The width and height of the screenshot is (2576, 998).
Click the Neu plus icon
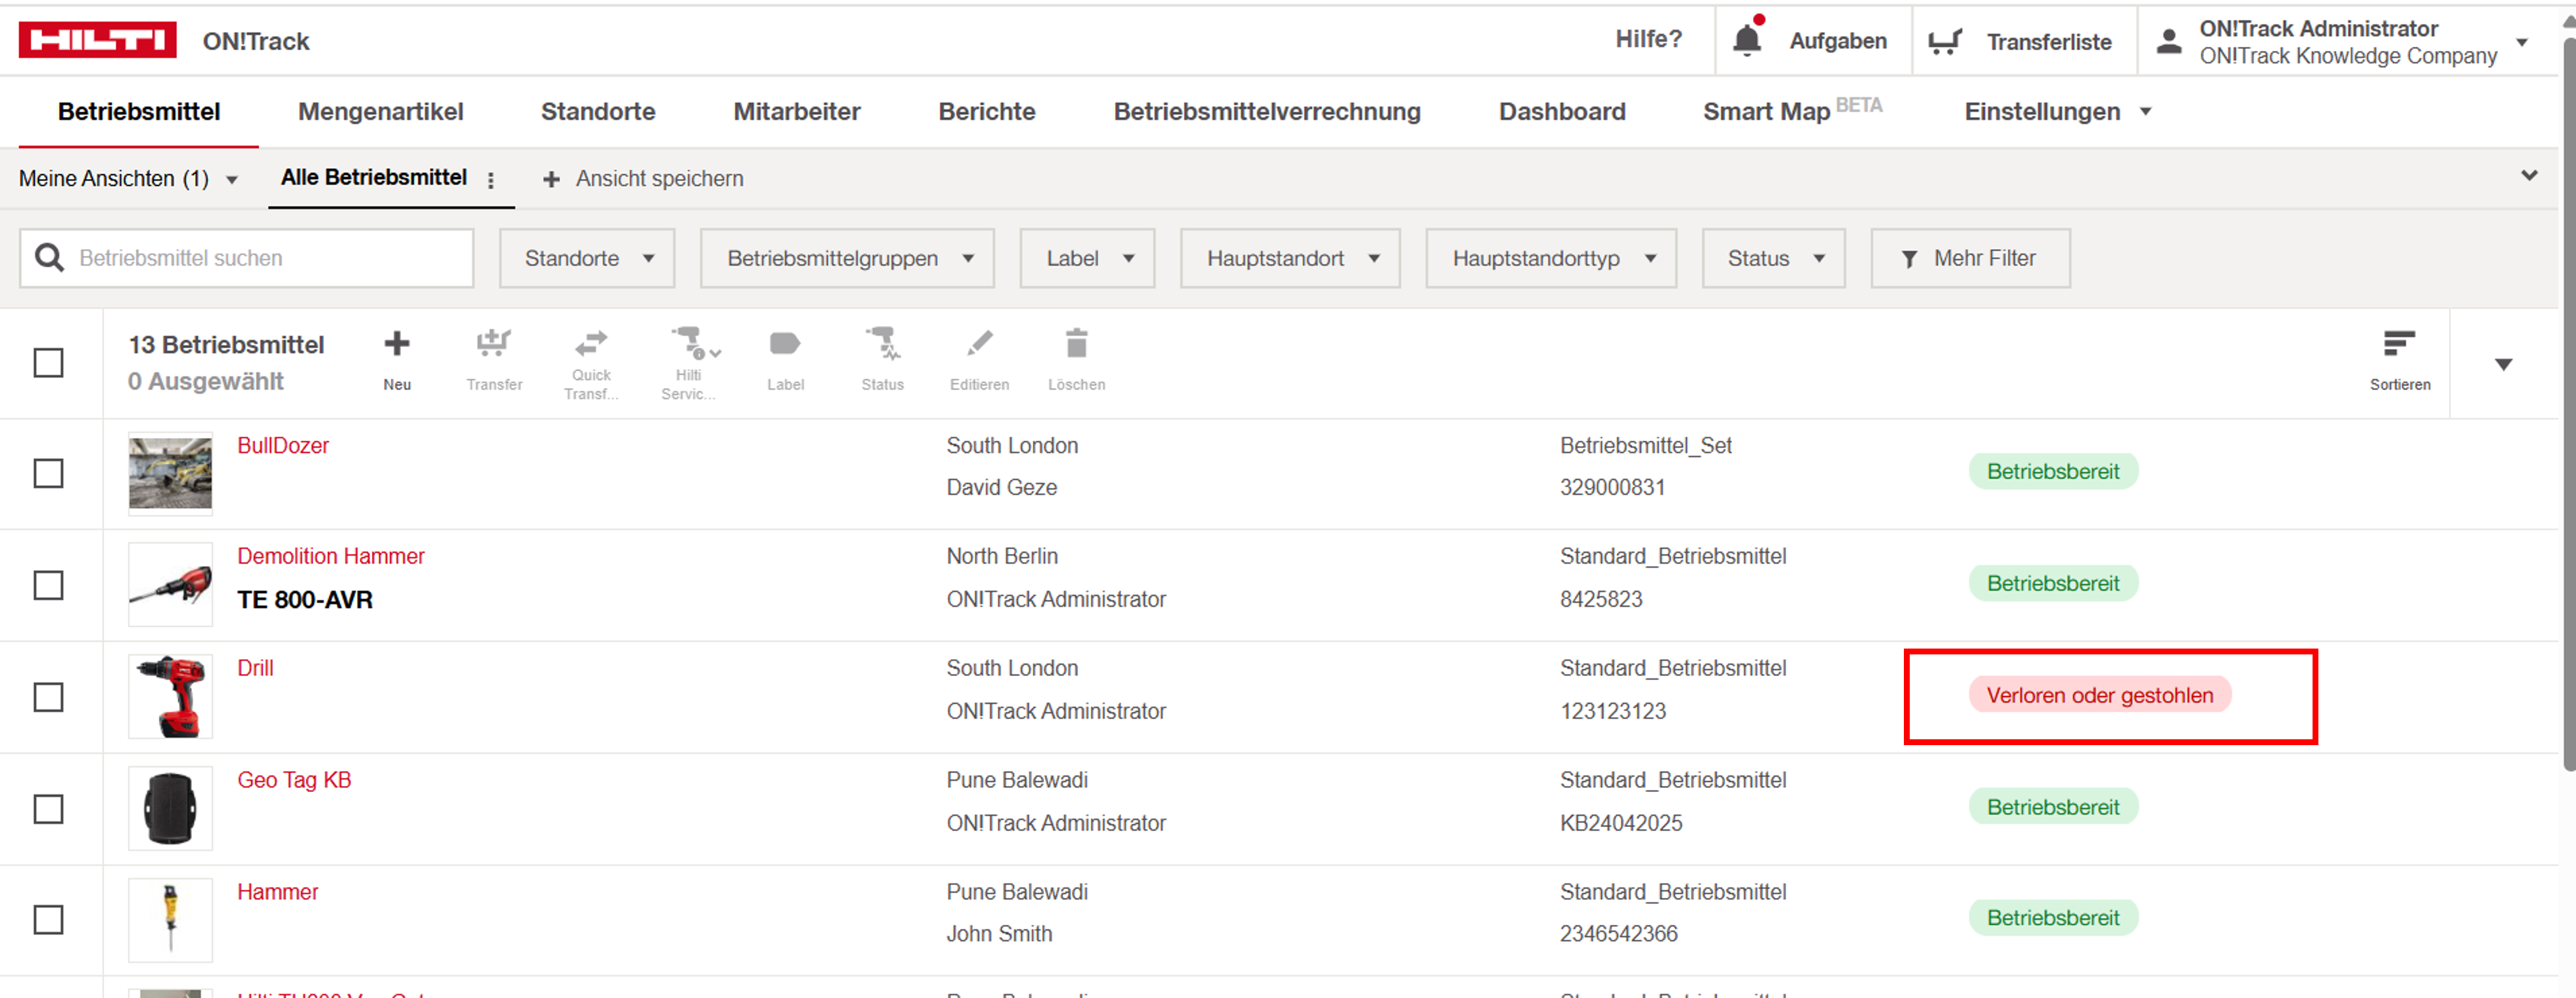pos(397,345)
